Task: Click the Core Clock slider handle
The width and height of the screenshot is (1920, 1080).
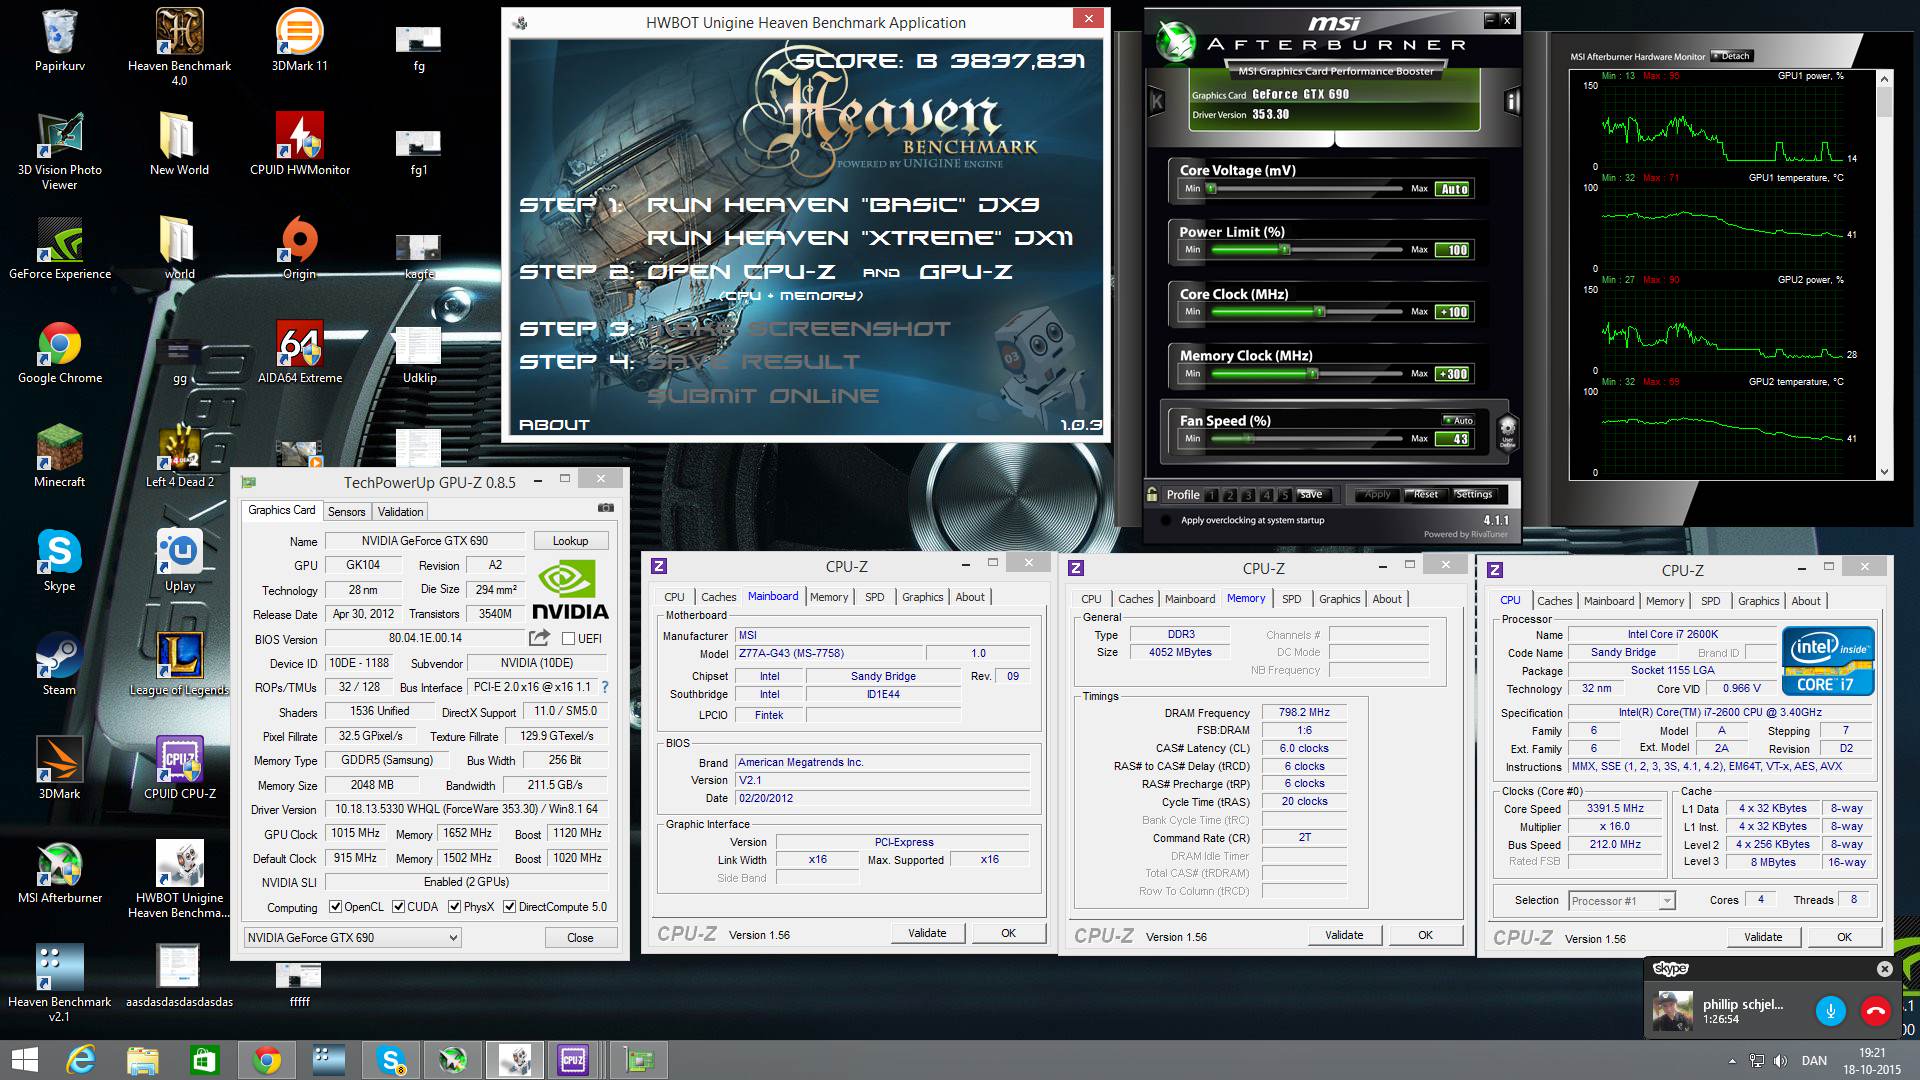Action: coord(1320,312)
